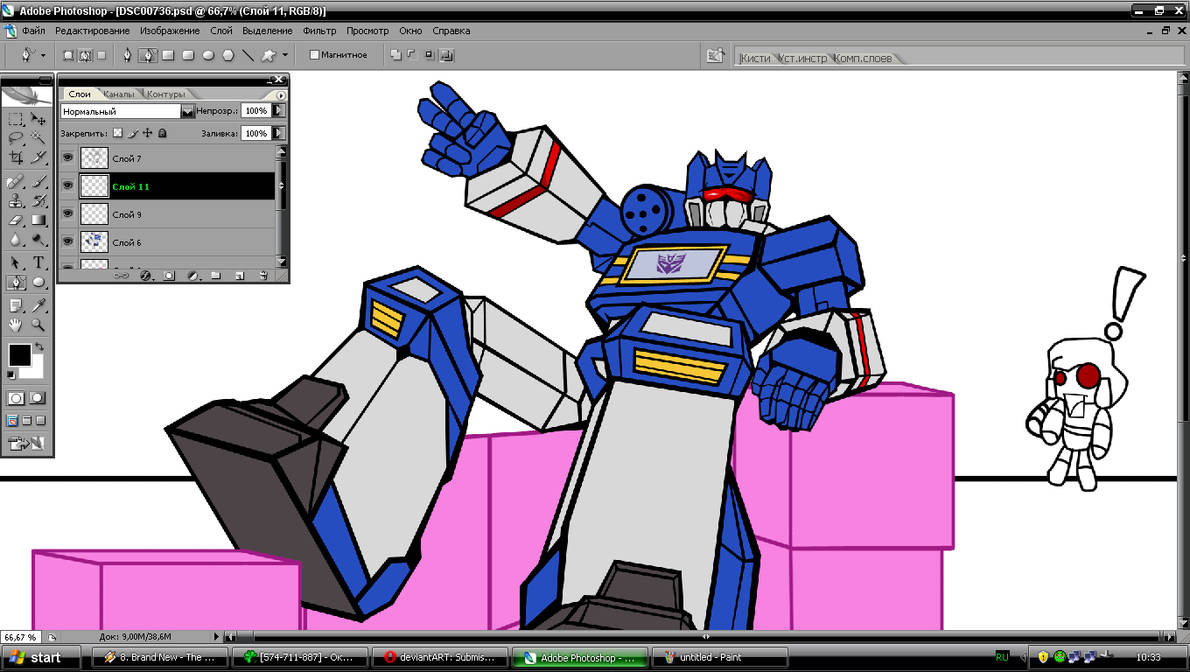
Task: Jump to ImageReady button
Action: click(27, 443)
